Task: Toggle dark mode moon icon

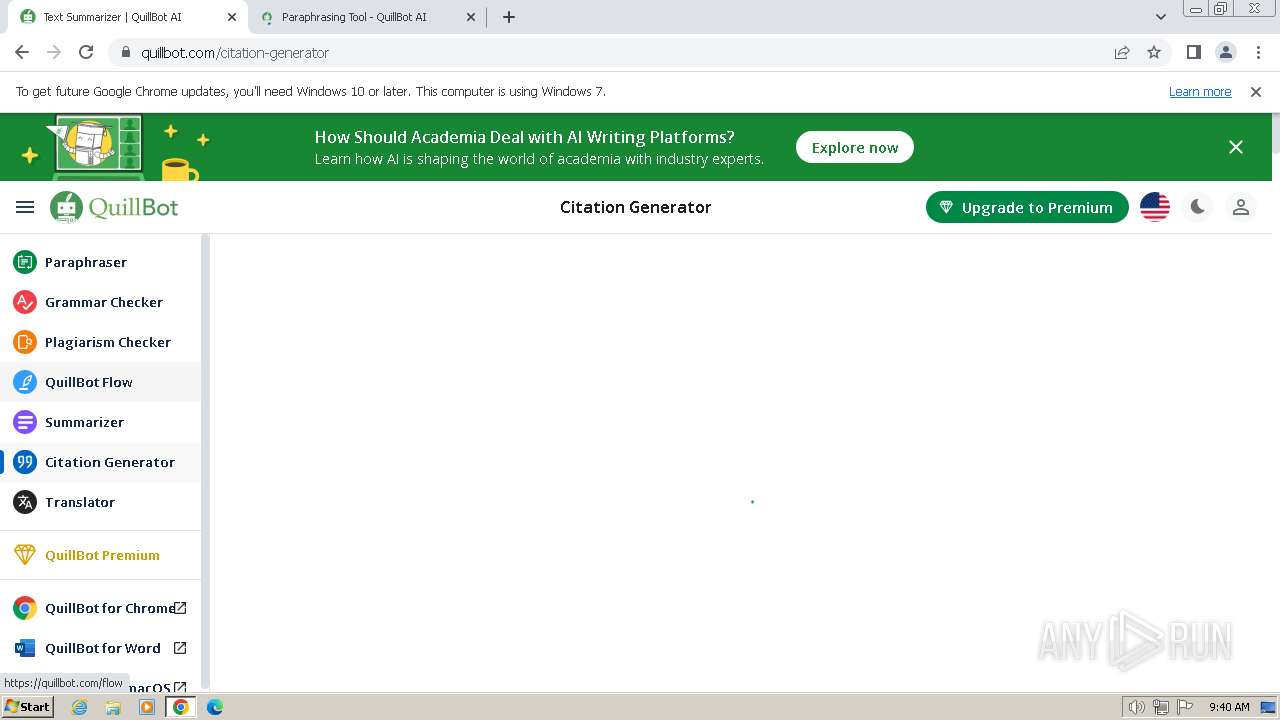Action: pos(1197,207)
